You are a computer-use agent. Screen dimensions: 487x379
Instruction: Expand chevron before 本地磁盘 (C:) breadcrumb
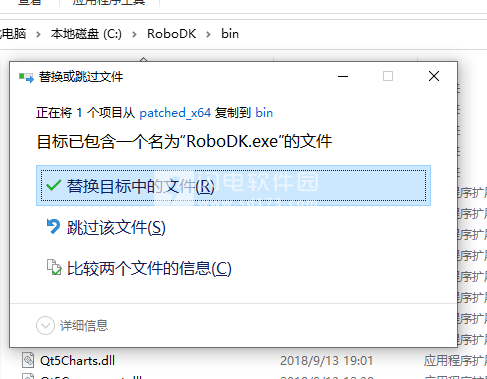click(38, 34)
